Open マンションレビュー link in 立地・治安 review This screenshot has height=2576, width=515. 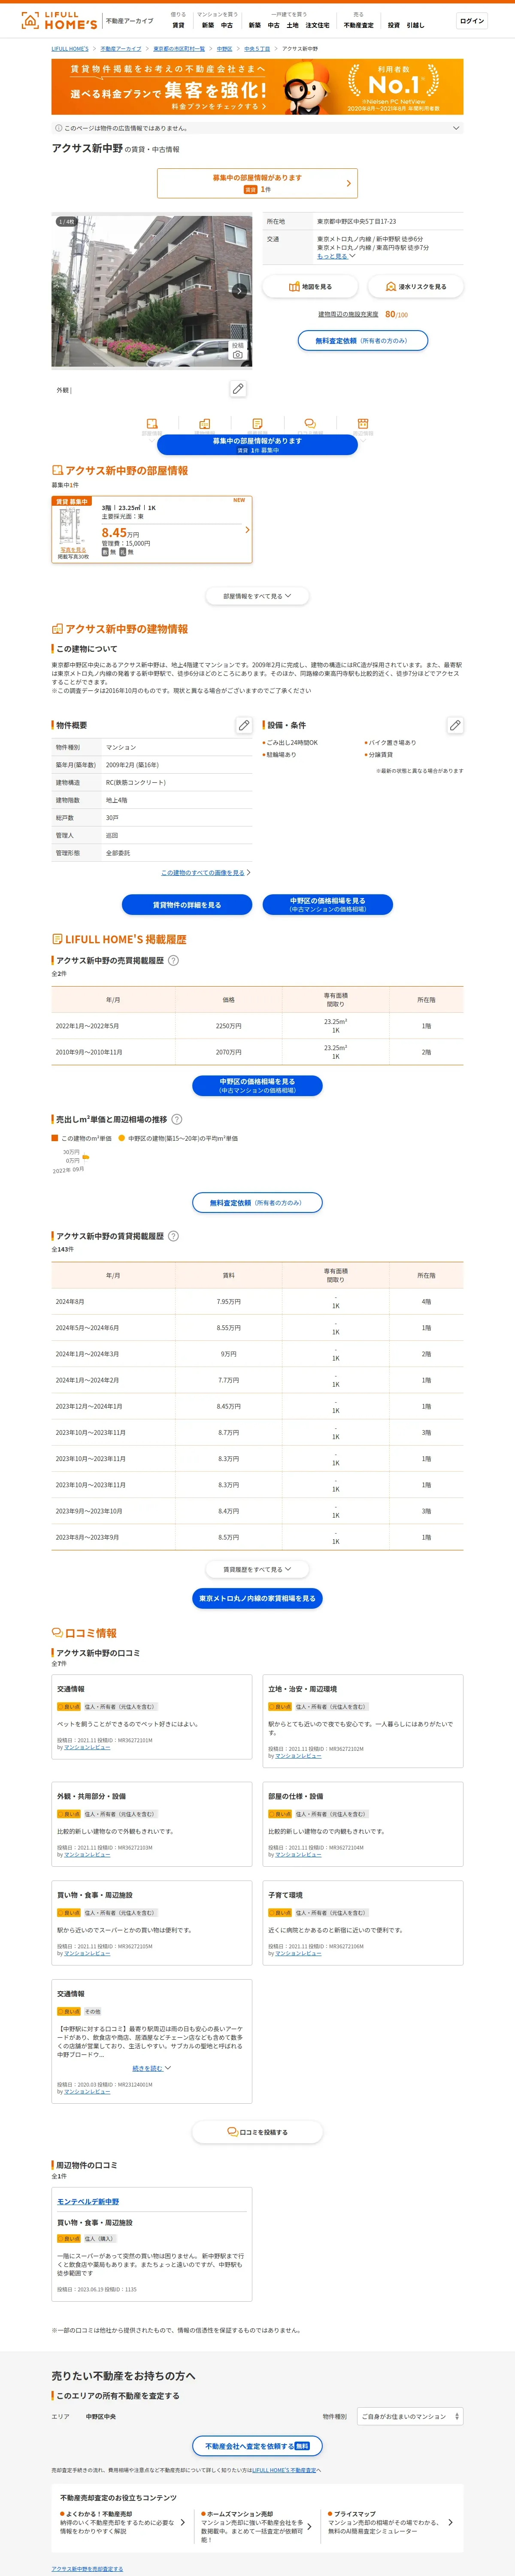tap(298, 1756)
